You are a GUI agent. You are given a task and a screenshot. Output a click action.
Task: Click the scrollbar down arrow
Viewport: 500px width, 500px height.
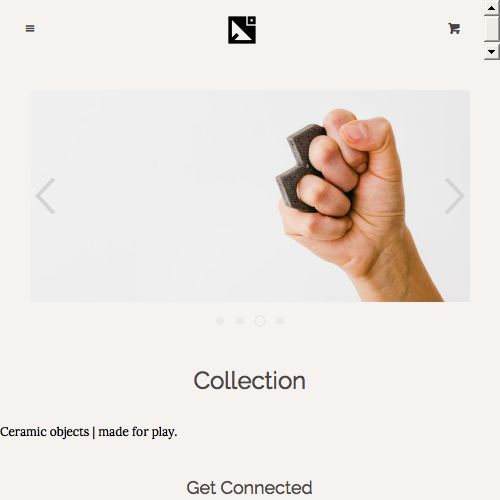pyautogui.click(x=491, y=52)
